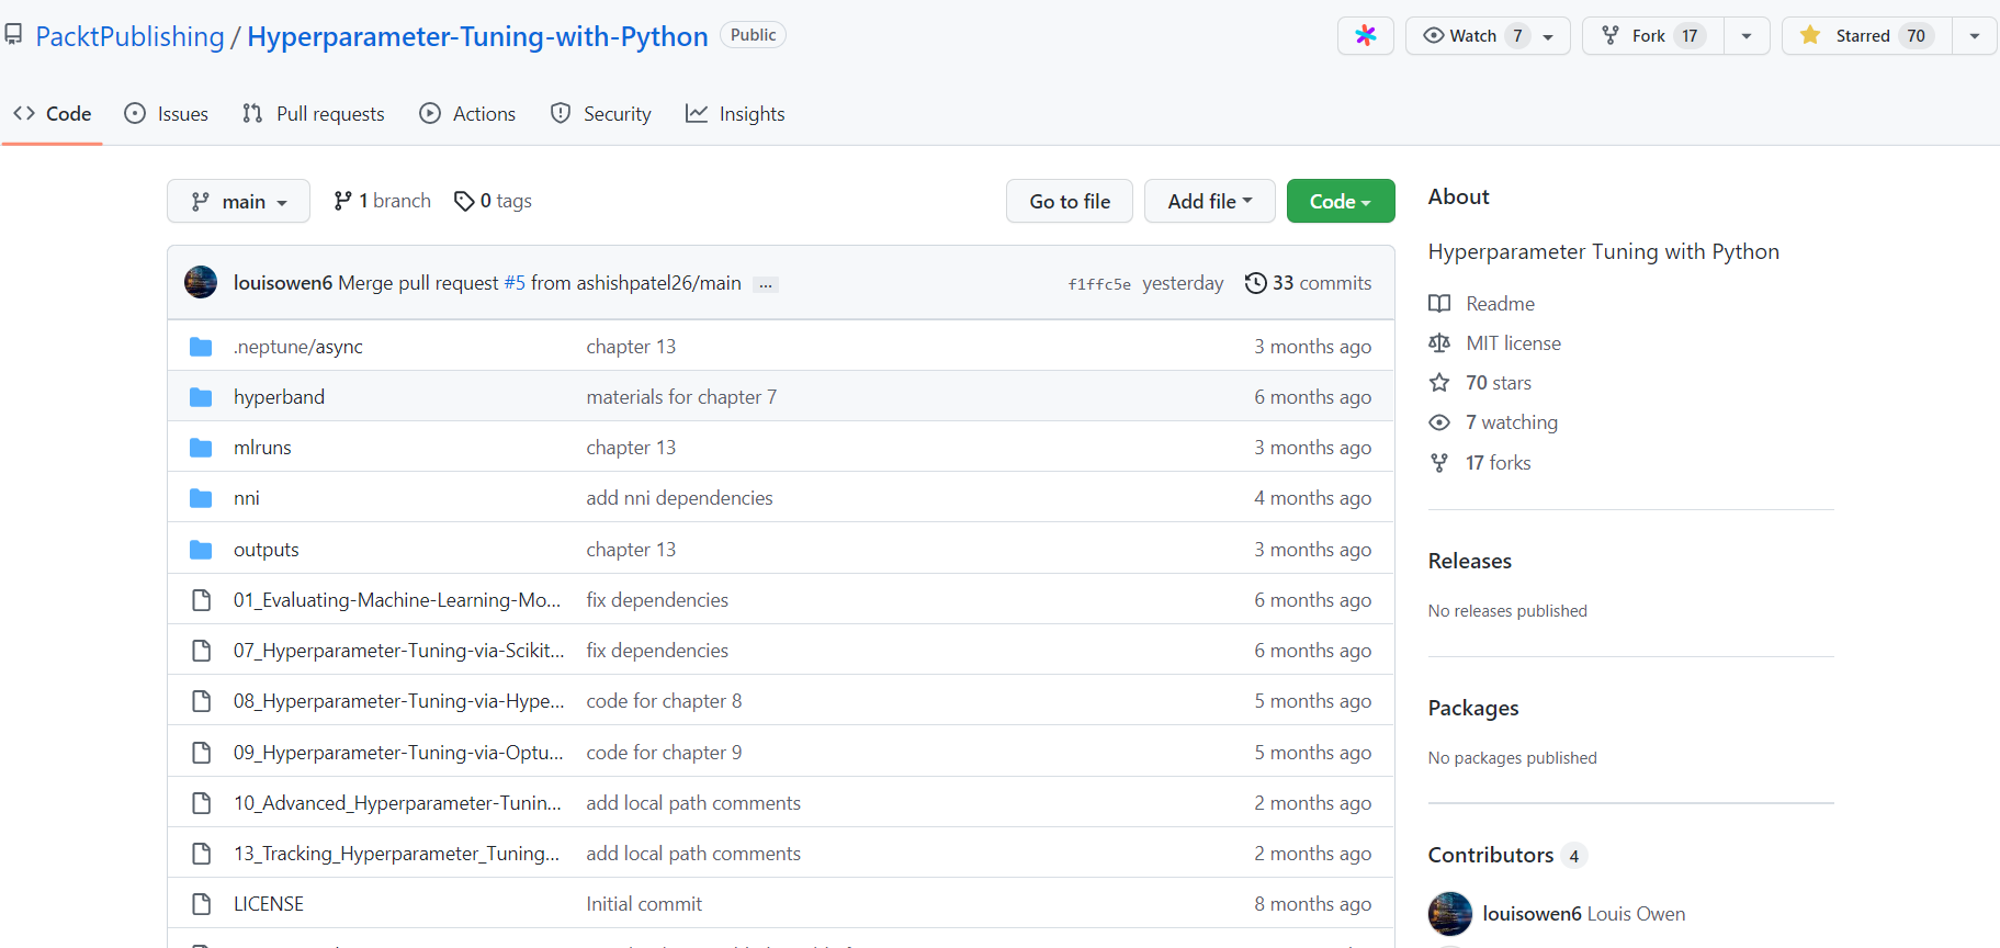Open the main branch dropdown
Screen dimensions: 2000x948
click(x=239, y=201)
